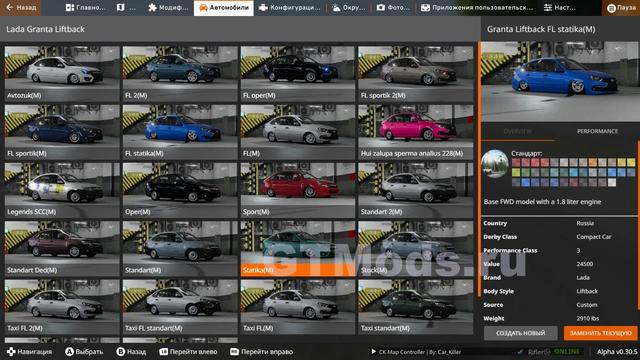
Task: Open Конфигурация vehicle config tab
Action: pos(289,7)
